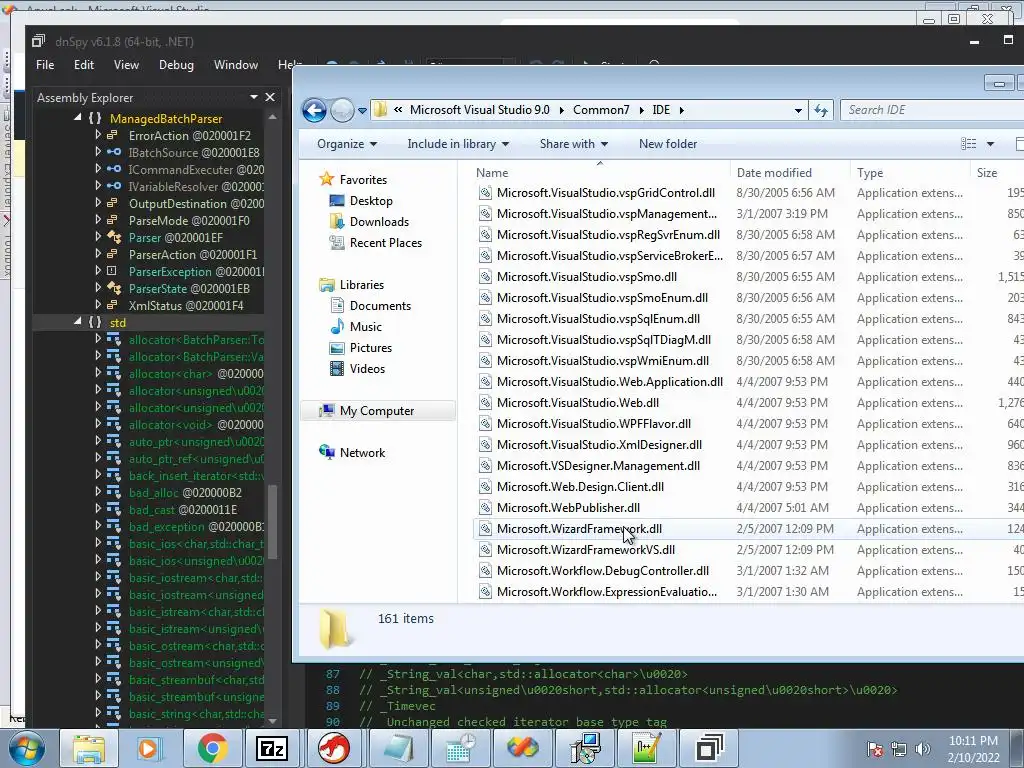Viewport: 1024px width, 768px height.
Task: Click the change view icon in Explorer toolbar
Action: point(969,144)
